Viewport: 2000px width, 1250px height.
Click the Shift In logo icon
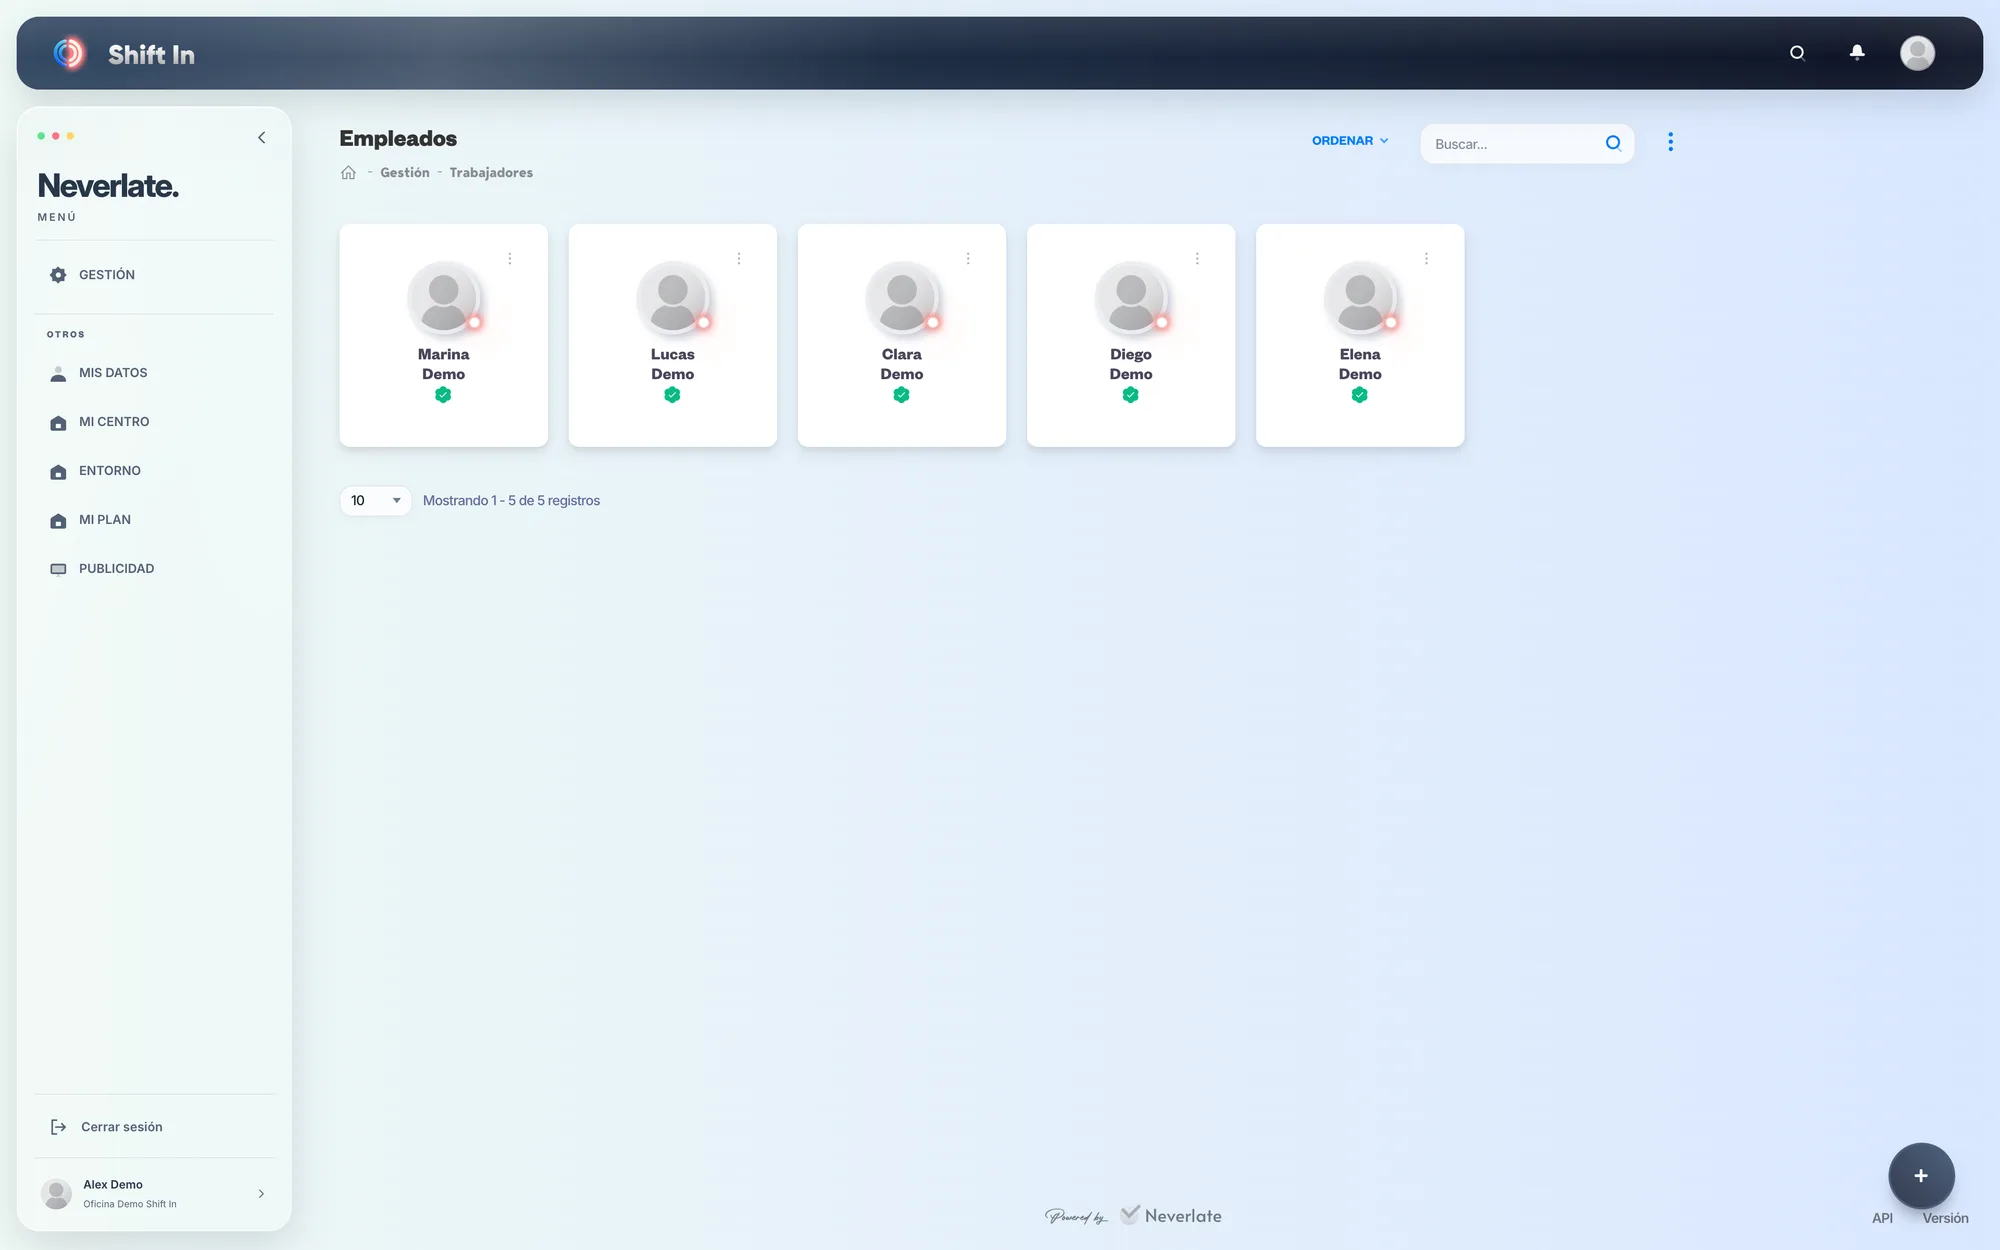pos(69,53)
